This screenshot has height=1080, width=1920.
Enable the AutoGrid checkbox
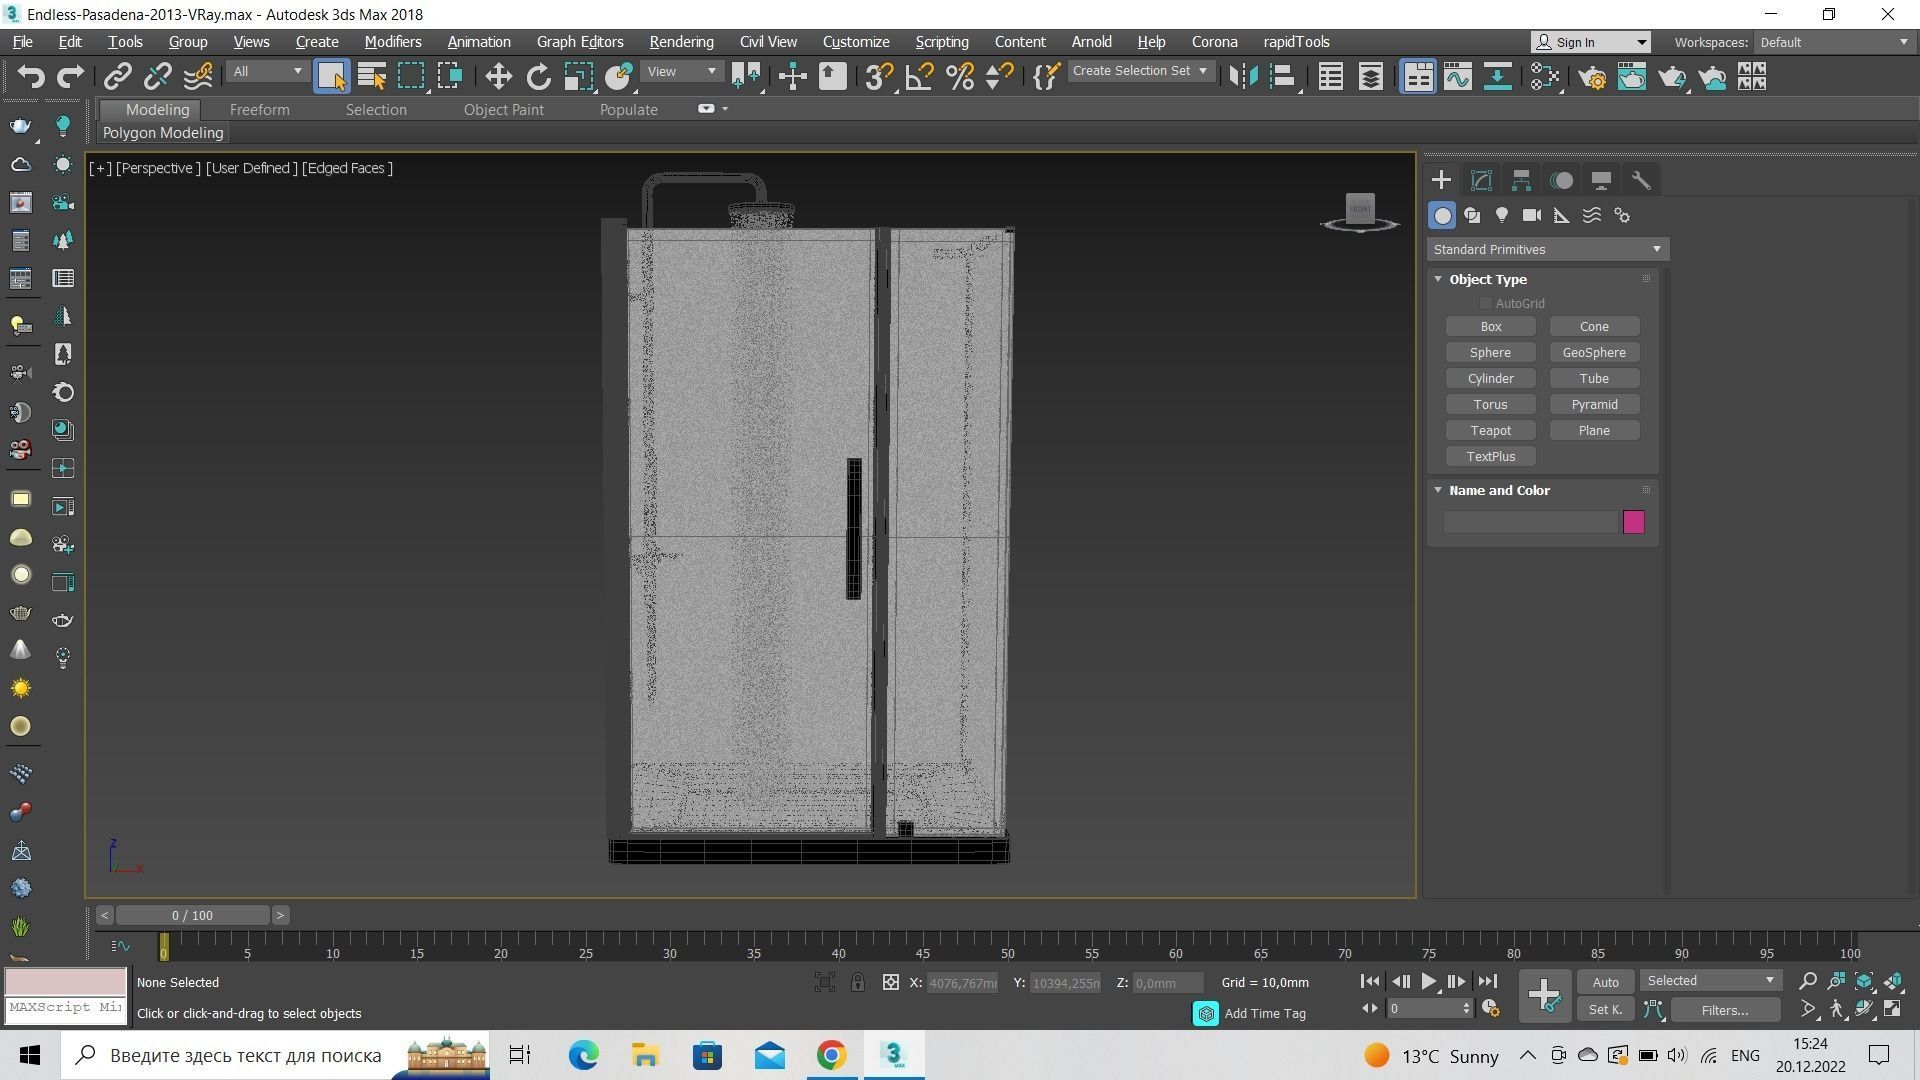tap(1486, 304)
